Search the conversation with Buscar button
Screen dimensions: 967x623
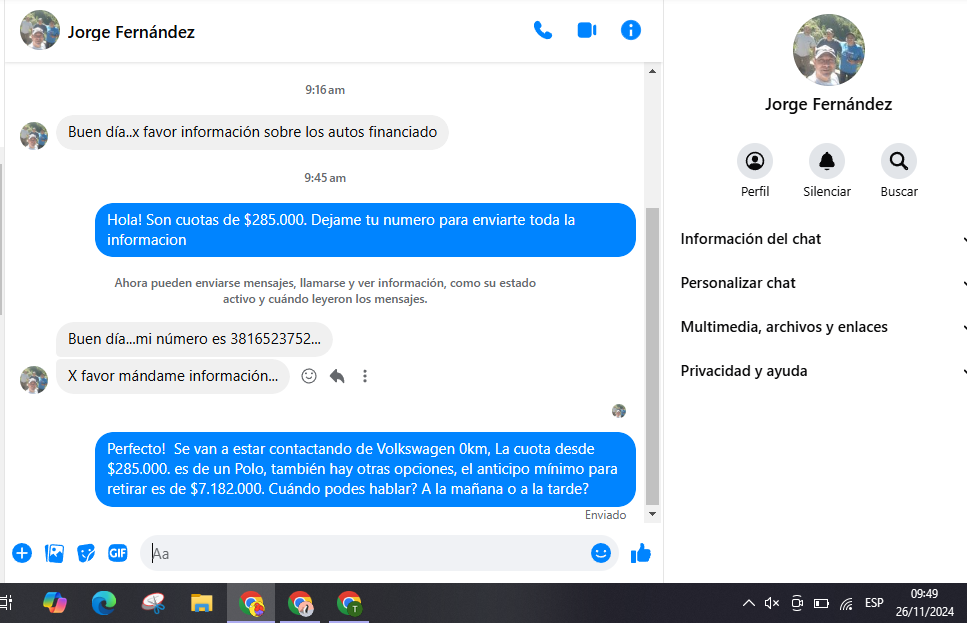pos(899,161)
